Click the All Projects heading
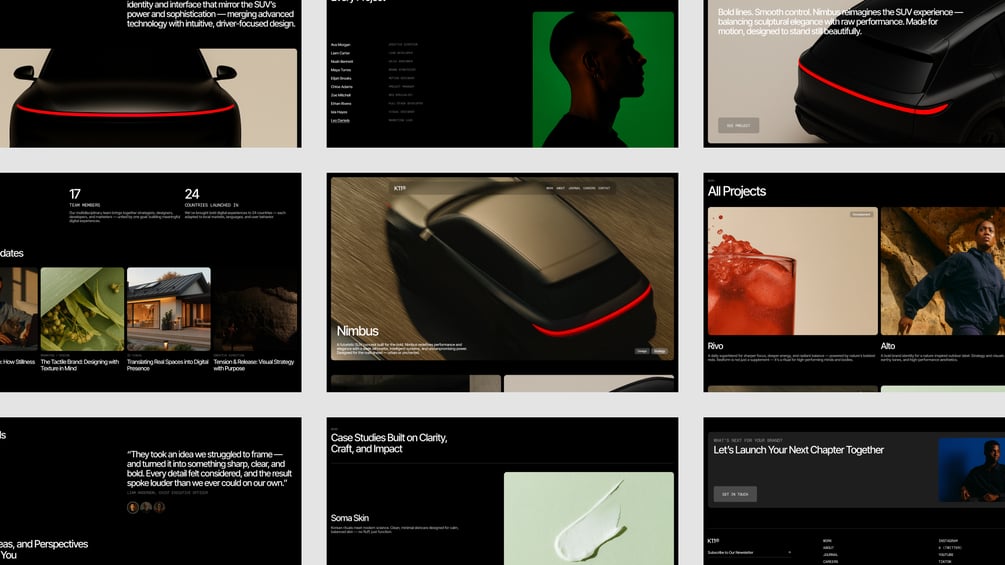Viewport: 1005px width, 565px height. [x=736, y=191]
